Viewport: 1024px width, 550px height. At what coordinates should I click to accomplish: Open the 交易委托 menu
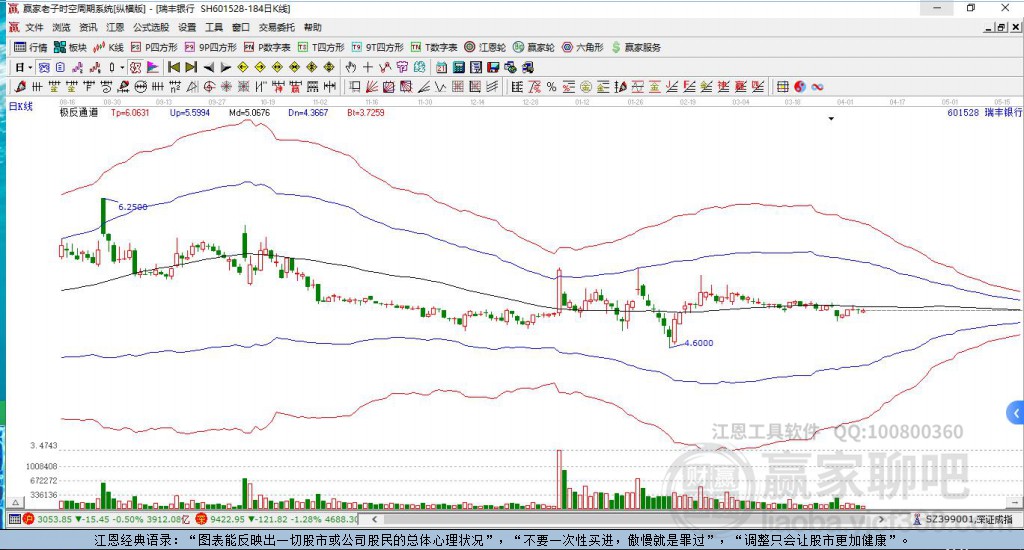pyautogui.click(x=277, y=27)
